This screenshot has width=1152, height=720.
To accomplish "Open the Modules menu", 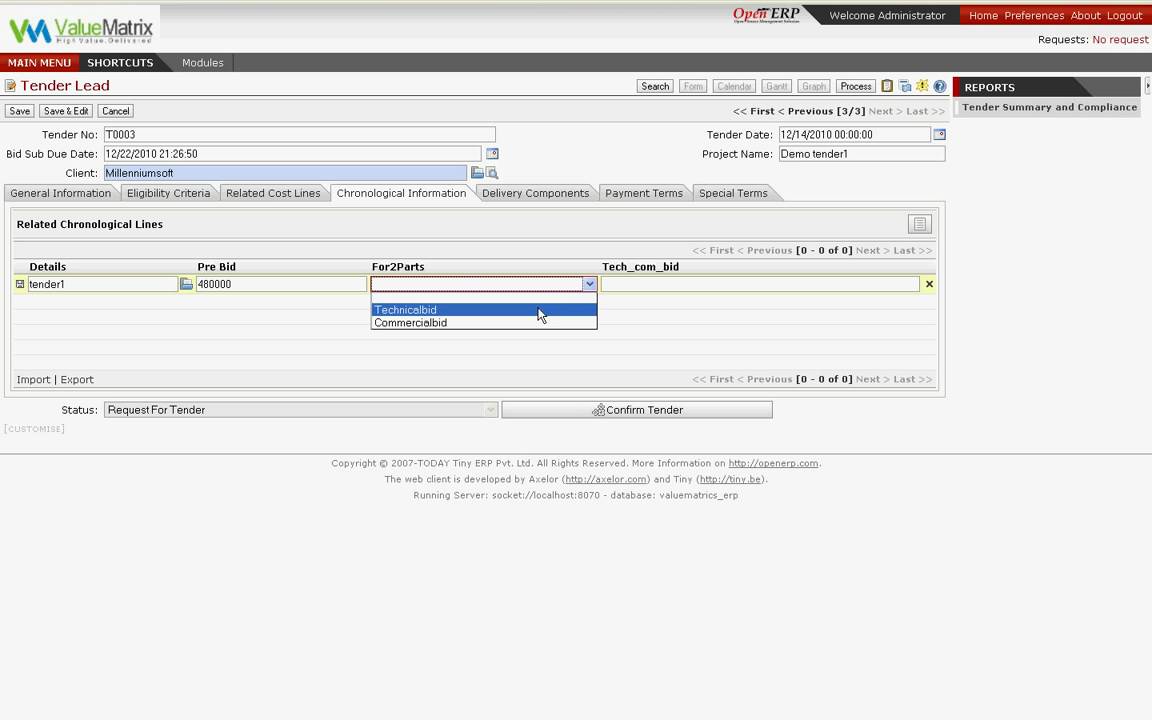I will [203, 62].
